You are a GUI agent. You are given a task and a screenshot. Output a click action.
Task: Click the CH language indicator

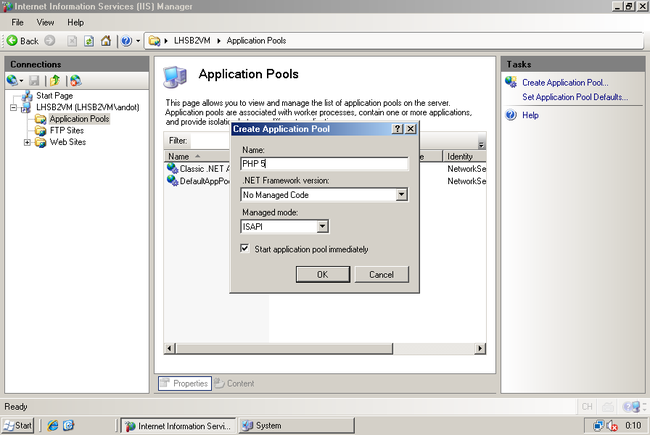pyautogui.click(x=587, y=407)
